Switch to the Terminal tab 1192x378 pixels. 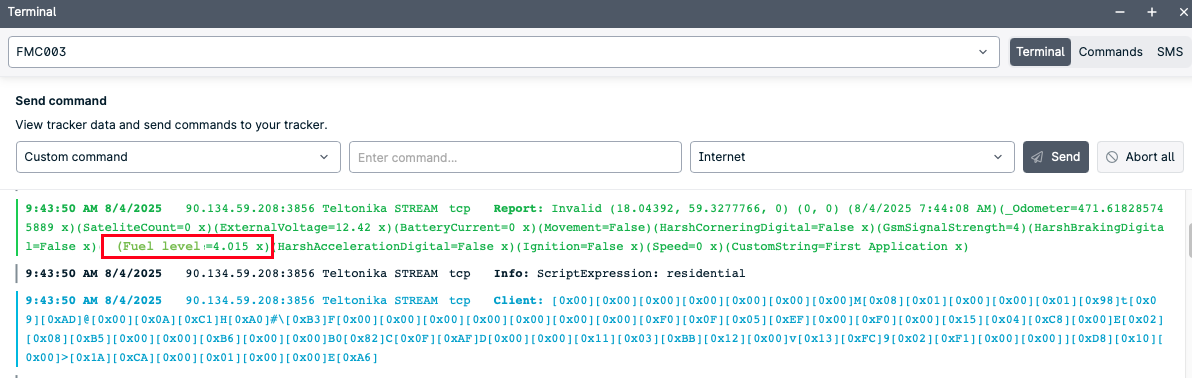1040,52
